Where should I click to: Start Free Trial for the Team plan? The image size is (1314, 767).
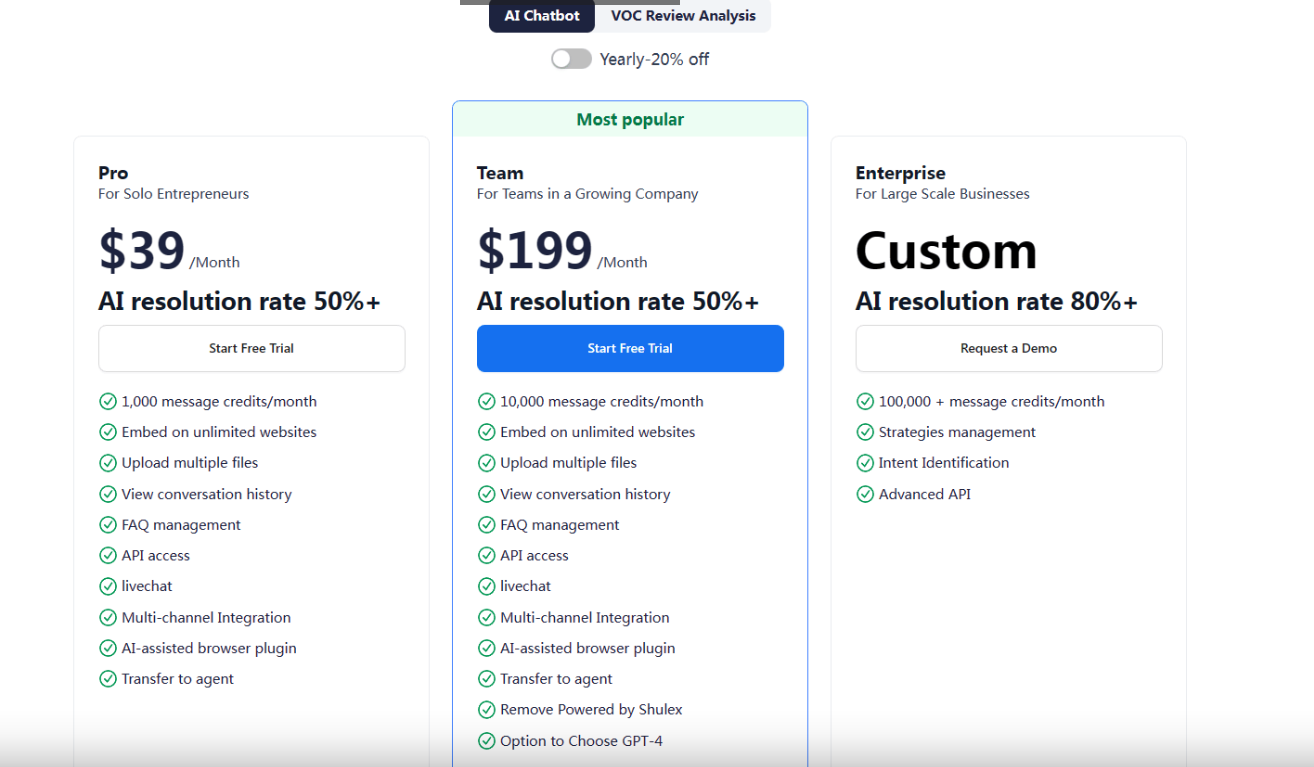pos(630,349)
